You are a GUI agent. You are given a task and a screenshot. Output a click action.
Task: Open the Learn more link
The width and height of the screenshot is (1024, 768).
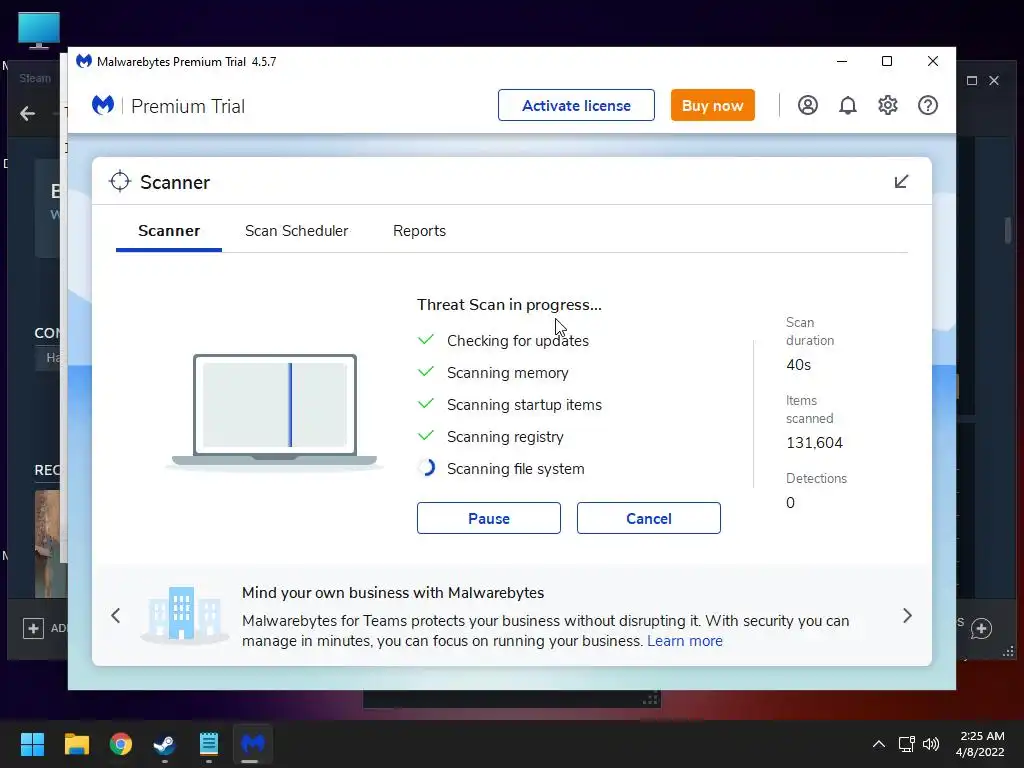(684, 641)
